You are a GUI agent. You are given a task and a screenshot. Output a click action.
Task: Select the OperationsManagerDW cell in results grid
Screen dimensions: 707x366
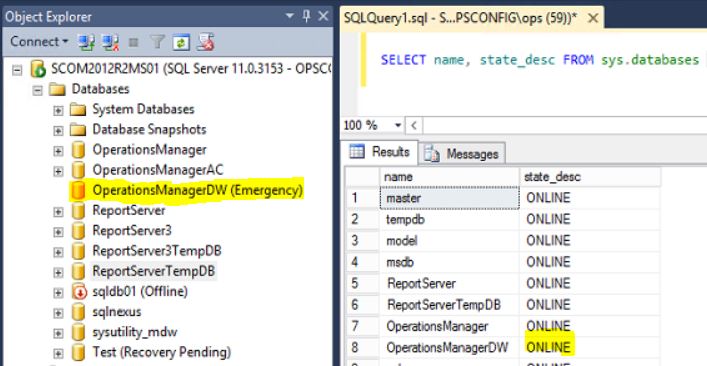[449, 348]
